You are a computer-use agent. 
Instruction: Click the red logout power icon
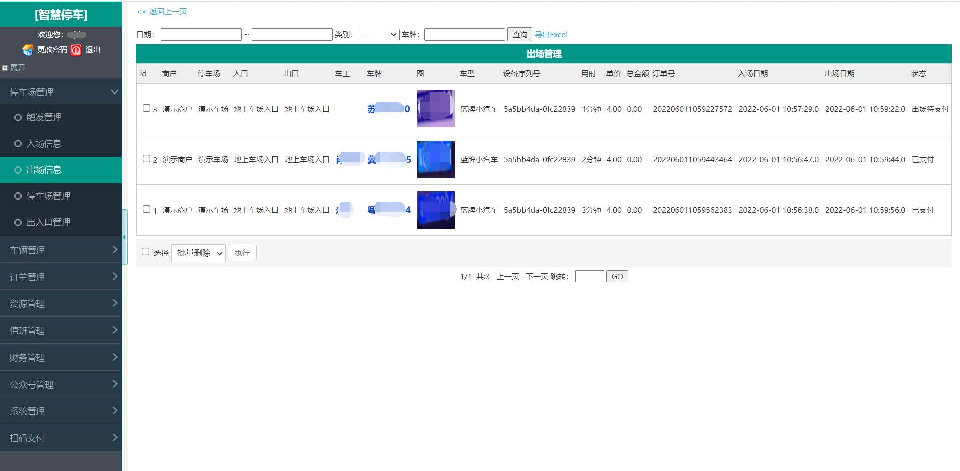pos(76,50)
